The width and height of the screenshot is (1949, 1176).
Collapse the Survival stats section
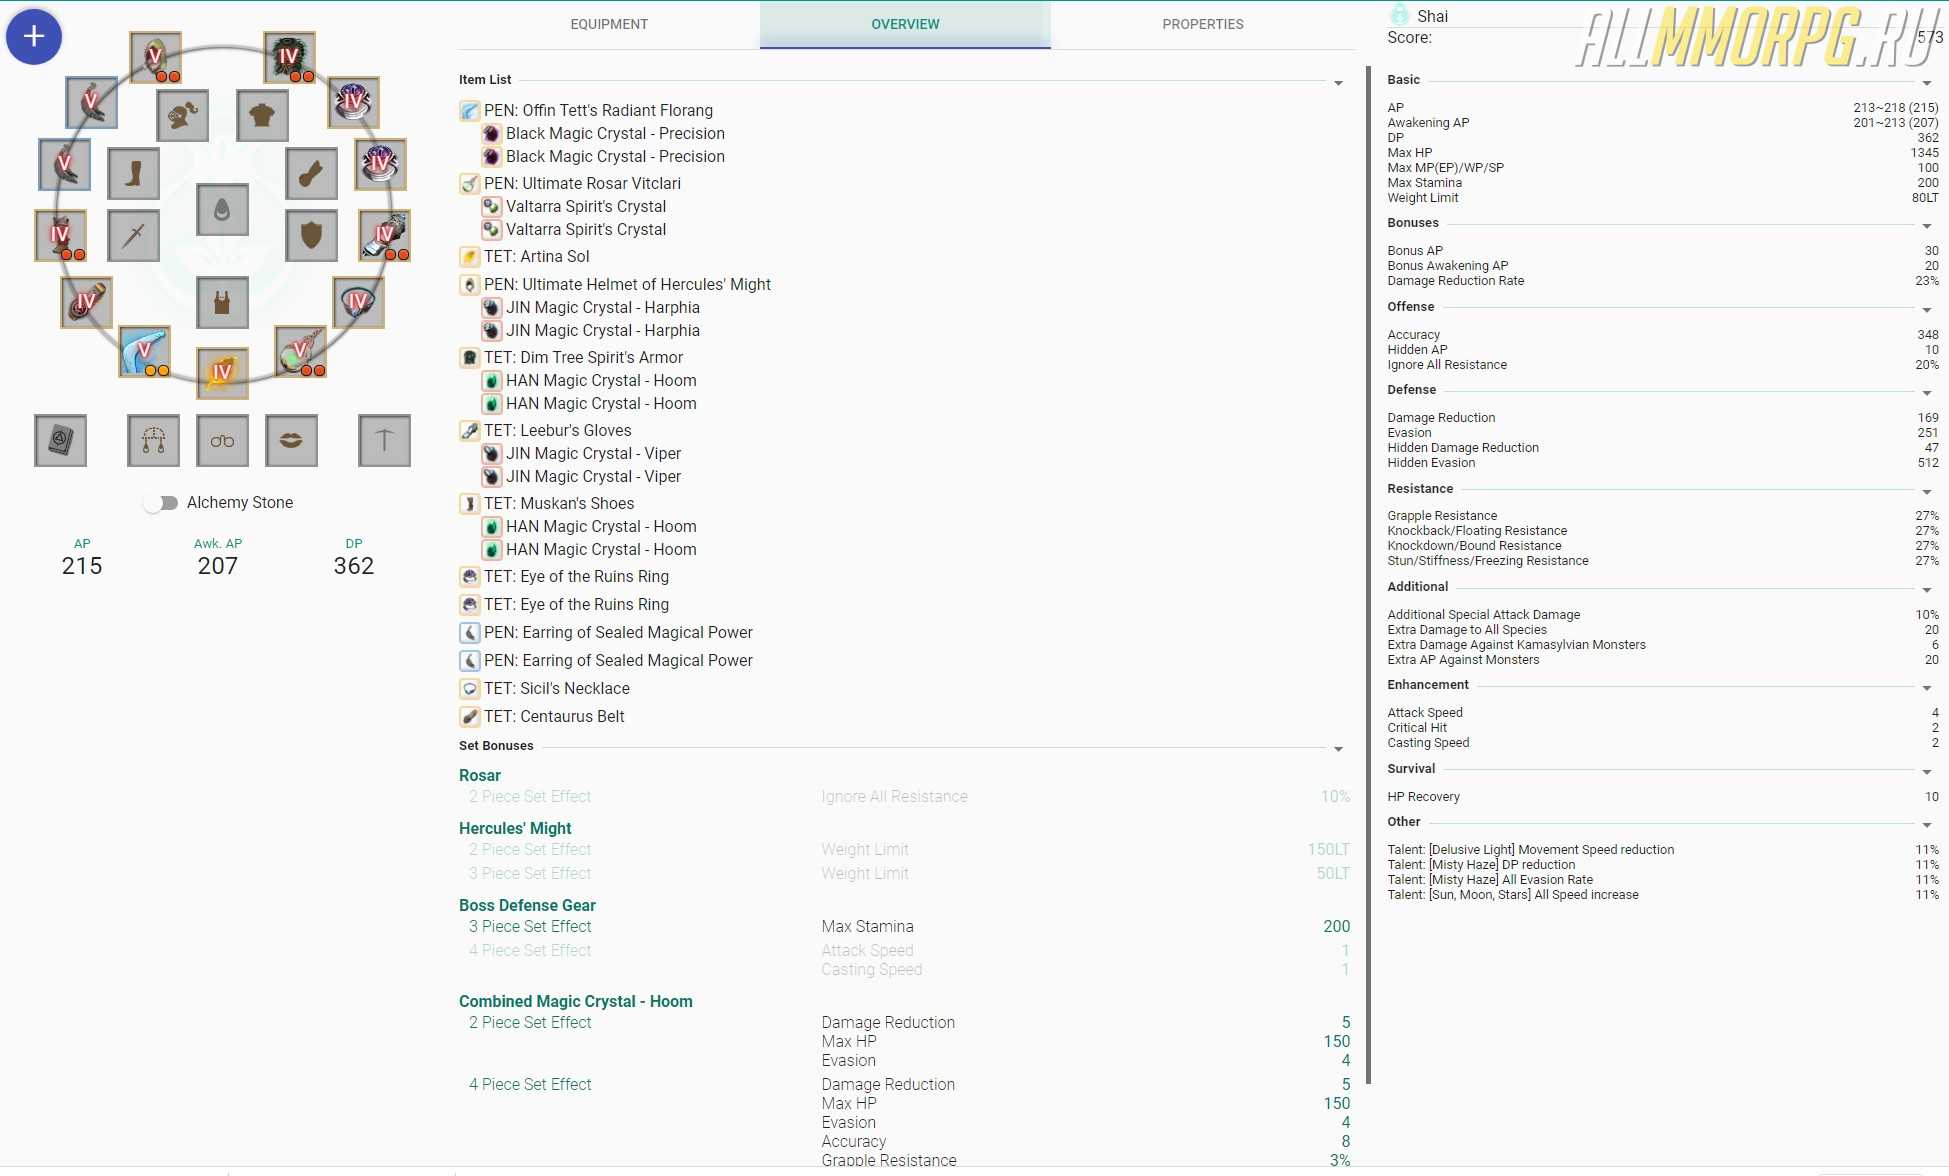click(x=1927, y=772)
